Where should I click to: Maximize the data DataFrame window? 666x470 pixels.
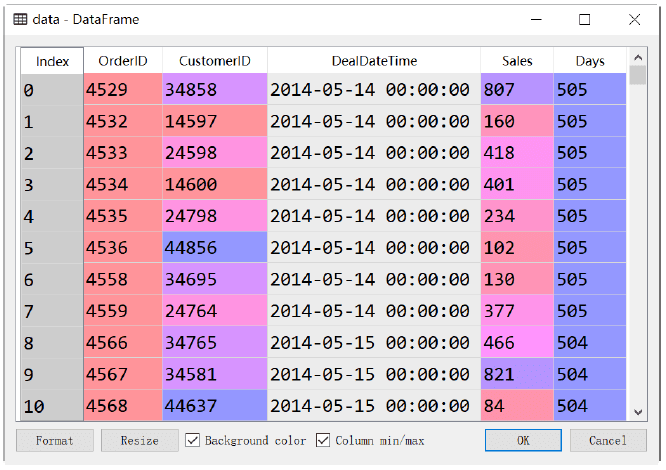point(584,20)
